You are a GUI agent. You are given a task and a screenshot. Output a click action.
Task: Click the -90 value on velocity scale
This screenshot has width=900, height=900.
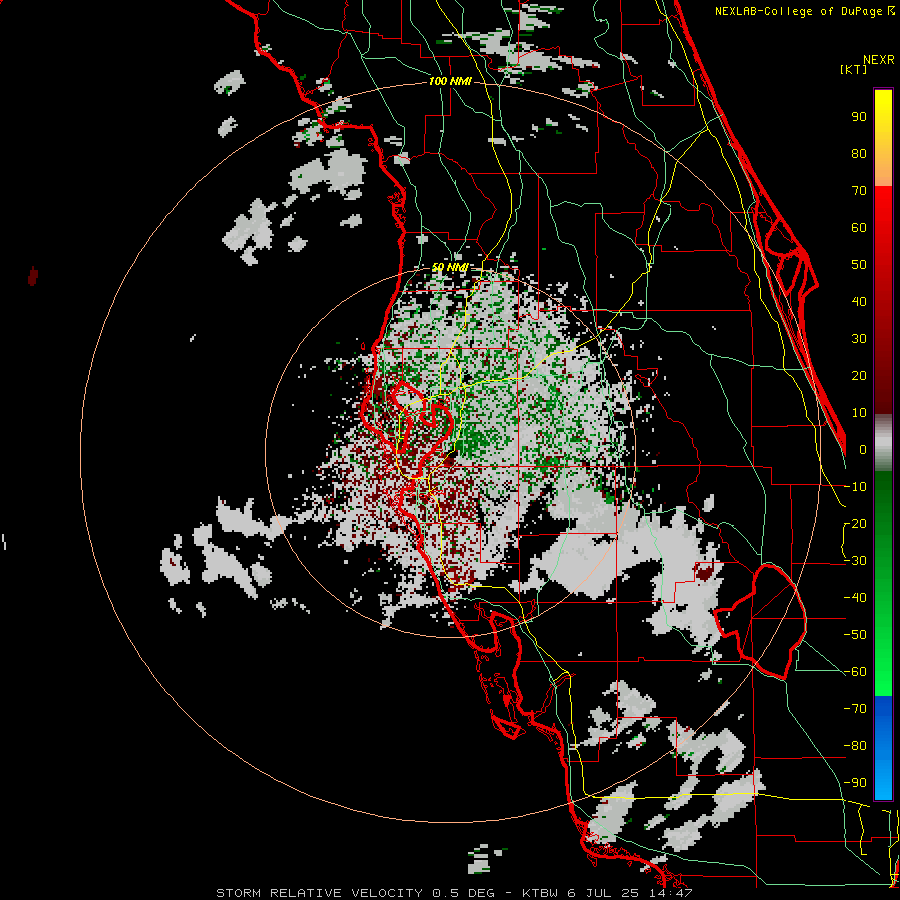click(x=855, y=783)
